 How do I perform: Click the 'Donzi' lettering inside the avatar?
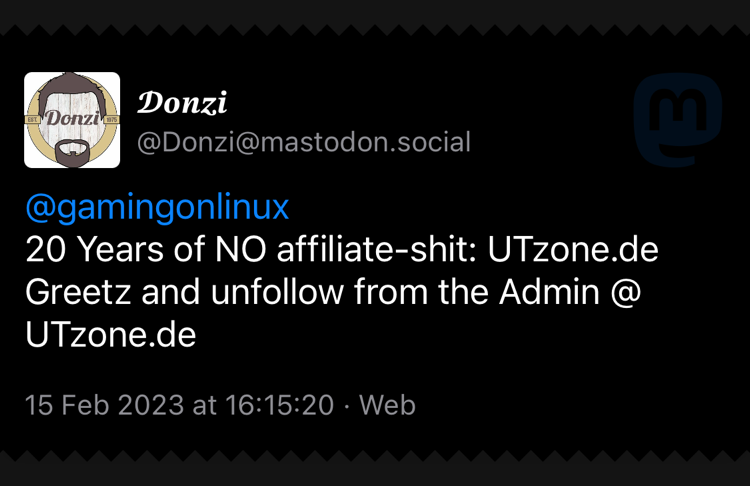click(x=71, y=120)
